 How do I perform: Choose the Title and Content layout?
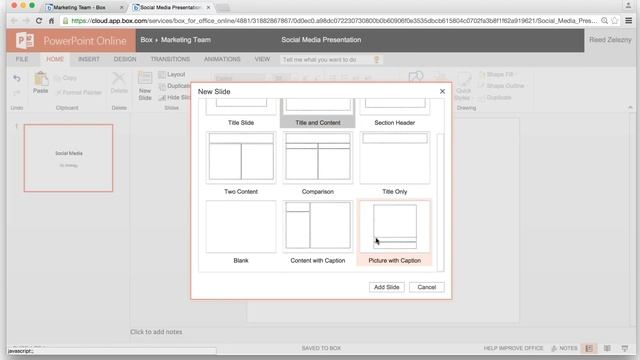coord(318,113)
